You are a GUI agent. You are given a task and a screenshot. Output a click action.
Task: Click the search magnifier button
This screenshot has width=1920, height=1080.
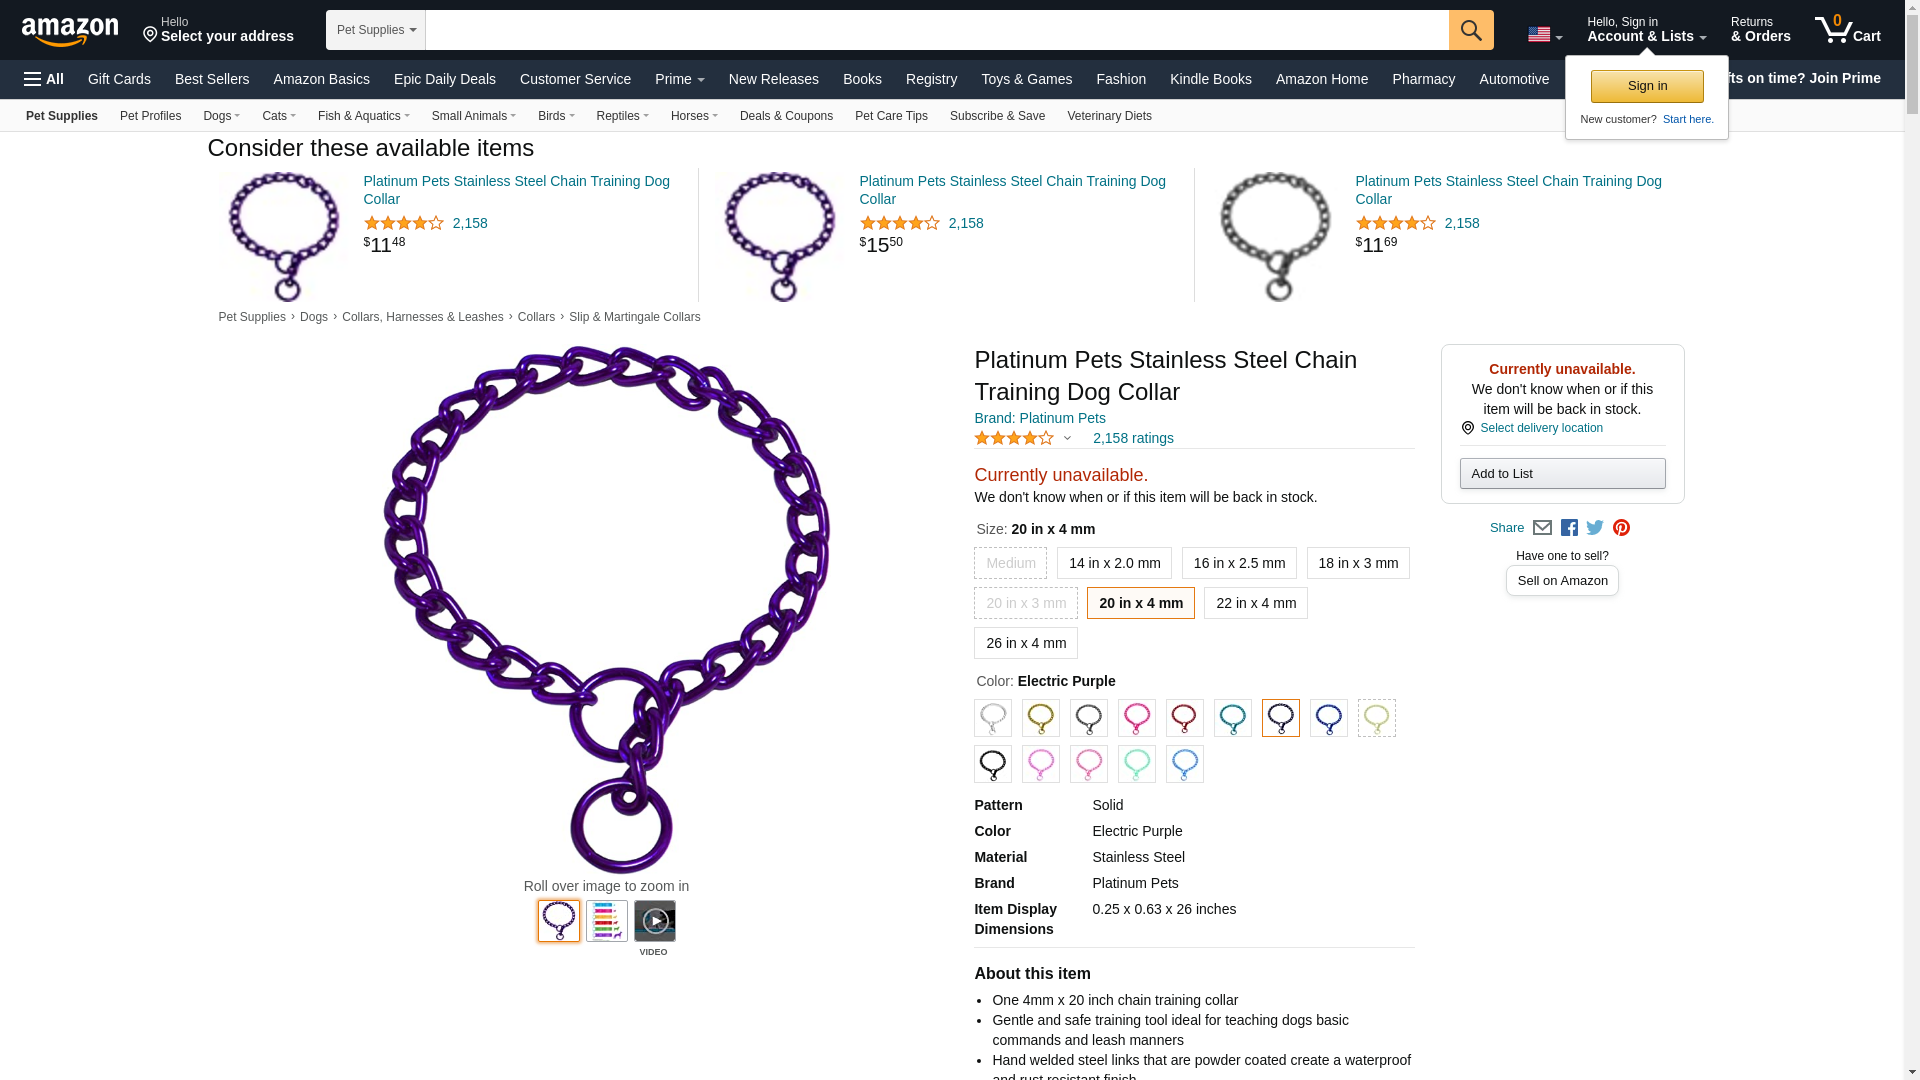tap(1470, 30)
